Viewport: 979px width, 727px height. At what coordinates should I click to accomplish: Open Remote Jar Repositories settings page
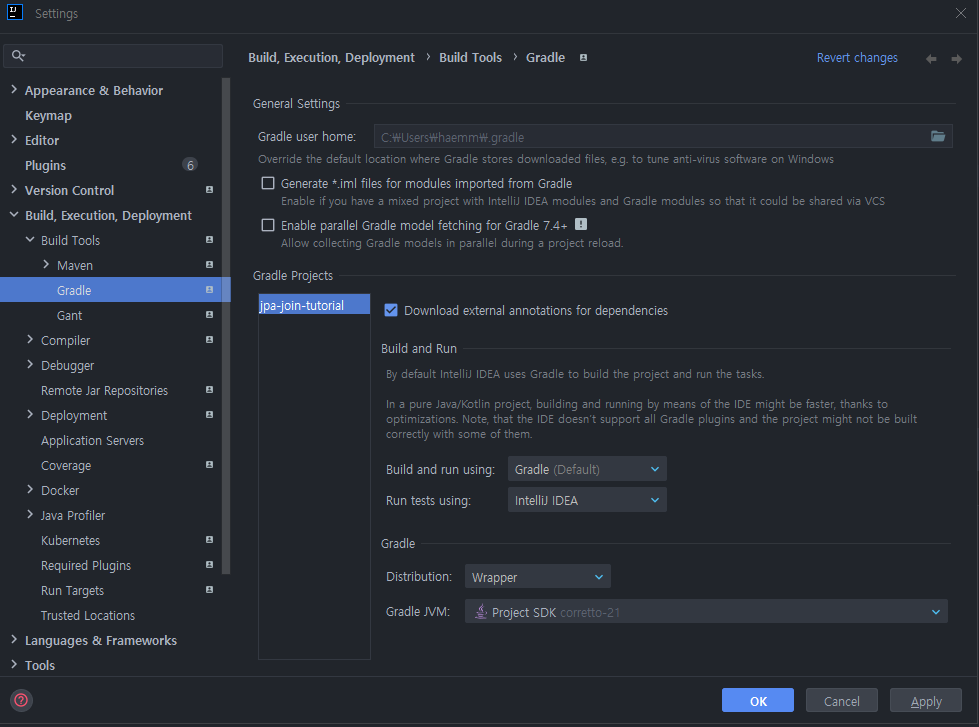[x=104, y=390]
